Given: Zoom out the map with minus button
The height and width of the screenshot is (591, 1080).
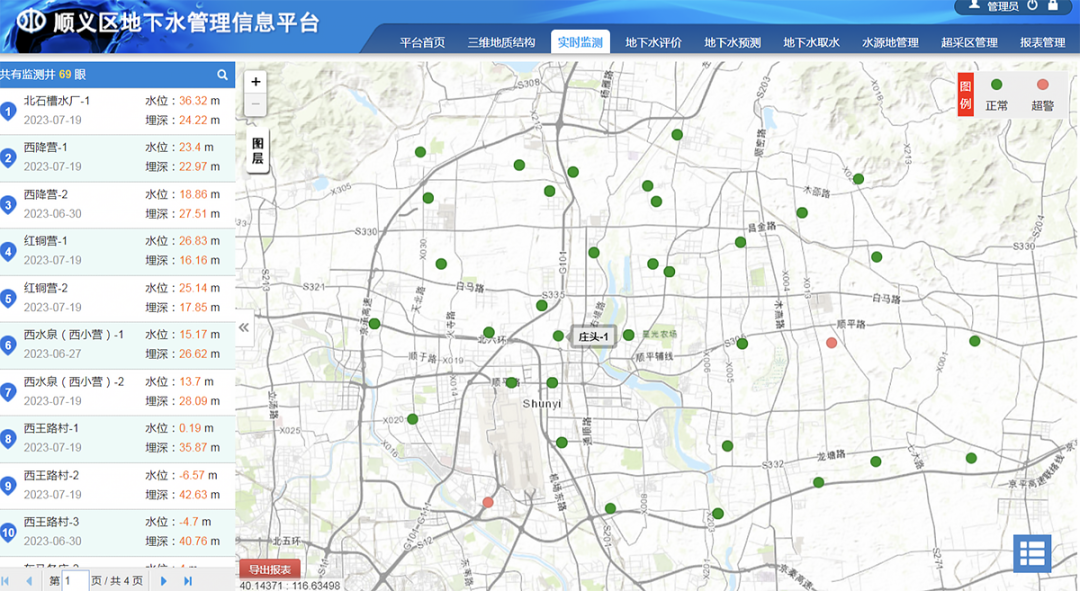Looking at the screenshot, I should tap(256, 104).
